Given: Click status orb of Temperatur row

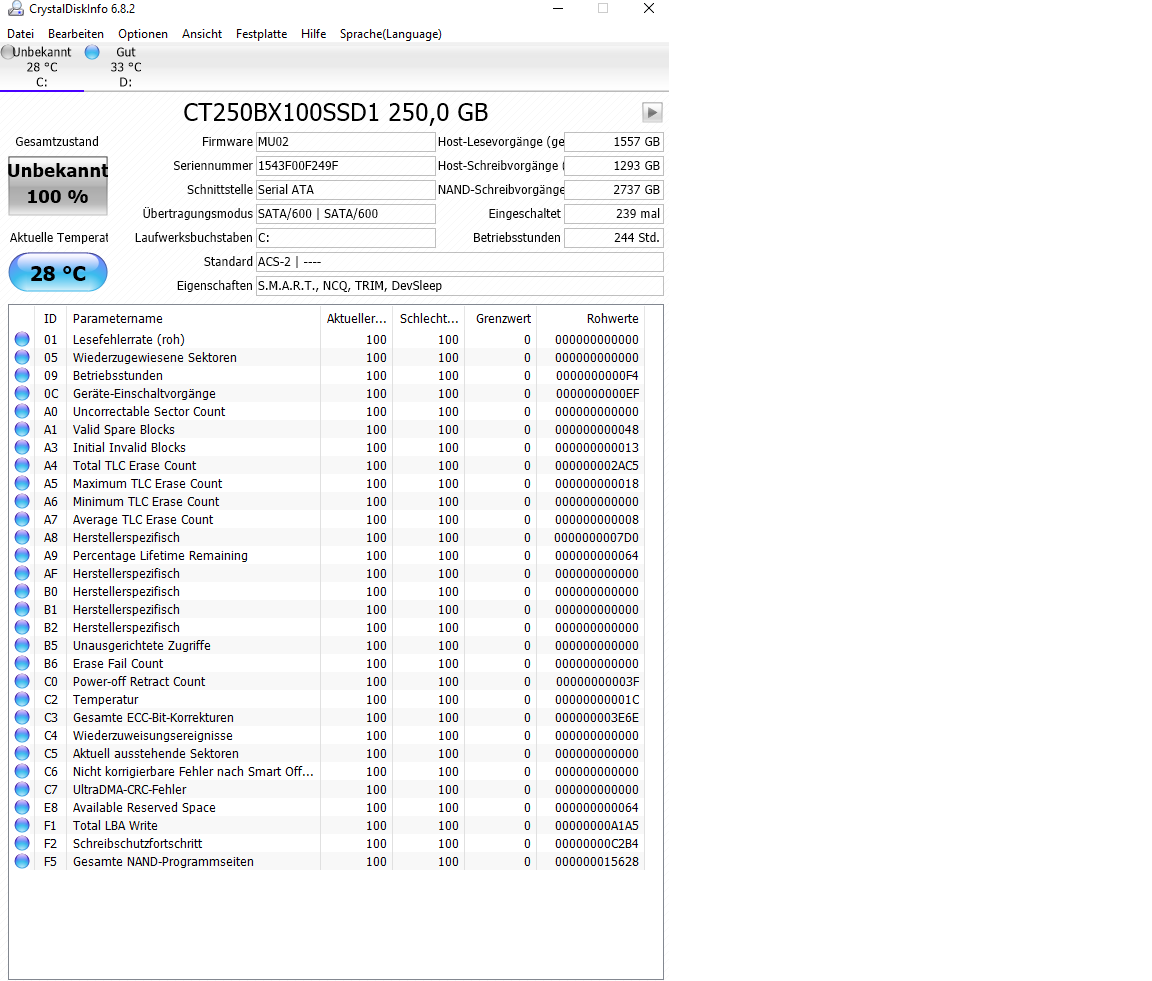Looking at the screenshot, I should 22,700.
